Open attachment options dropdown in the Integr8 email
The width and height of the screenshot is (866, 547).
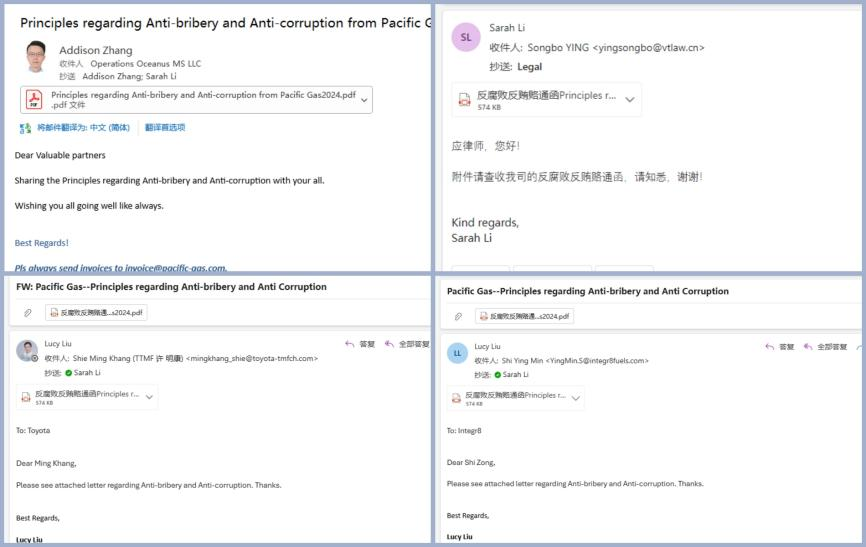[576, 397]
